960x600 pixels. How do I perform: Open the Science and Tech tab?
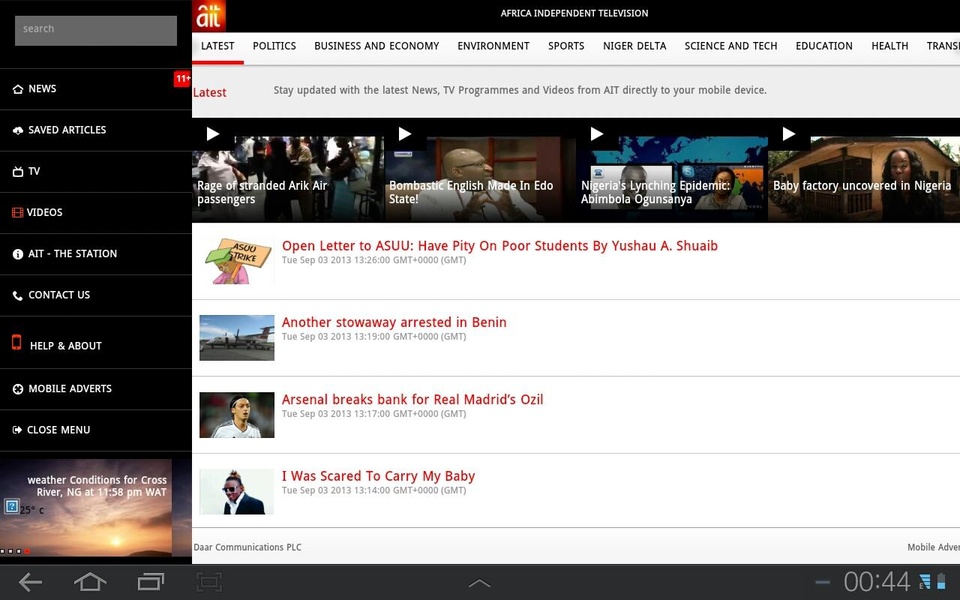(731, 46)
